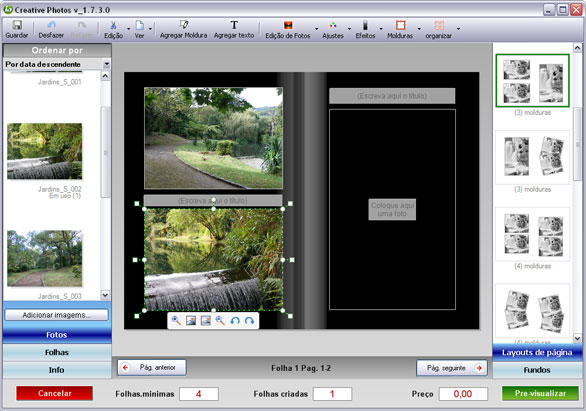
Task: Switch to the Fotos tab
Action: 57,335
